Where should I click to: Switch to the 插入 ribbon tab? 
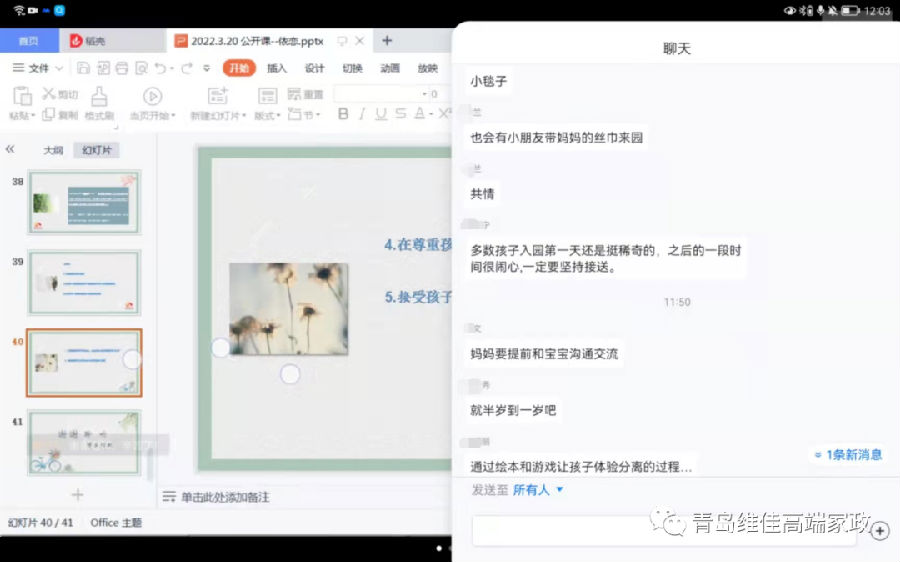tap(277, 68)
